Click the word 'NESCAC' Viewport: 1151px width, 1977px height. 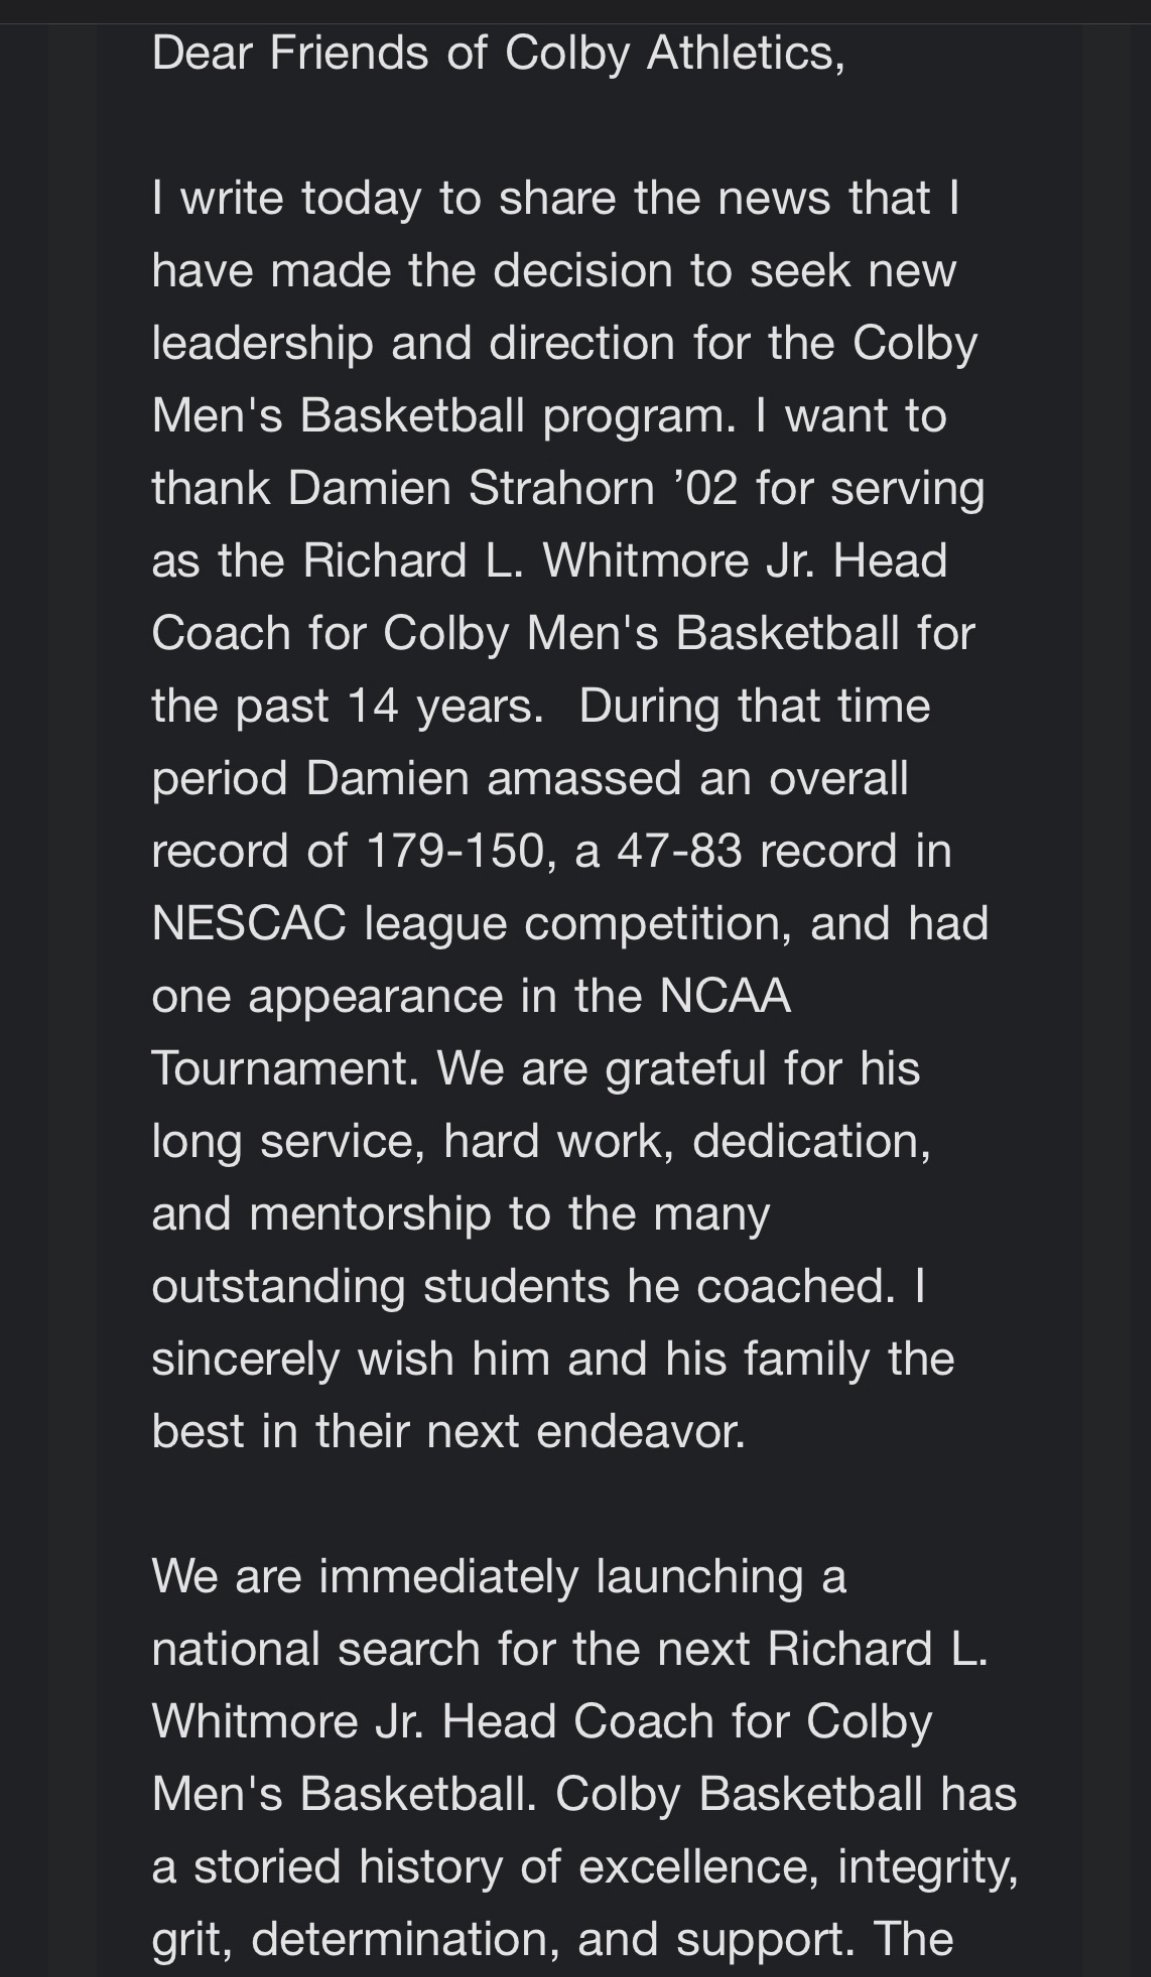point(249,923)
